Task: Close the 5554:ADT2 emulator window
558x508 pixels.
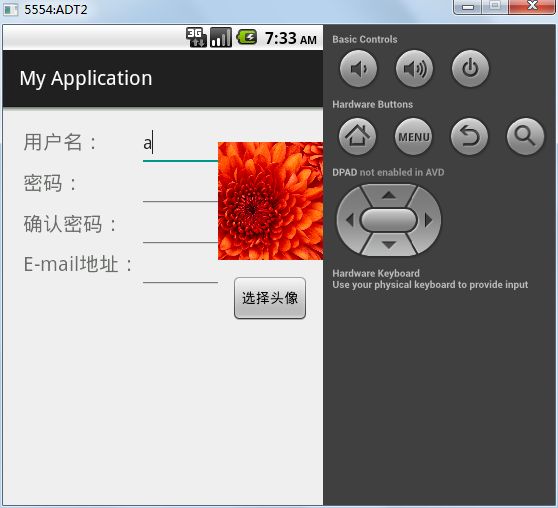Action: [532, 6]
